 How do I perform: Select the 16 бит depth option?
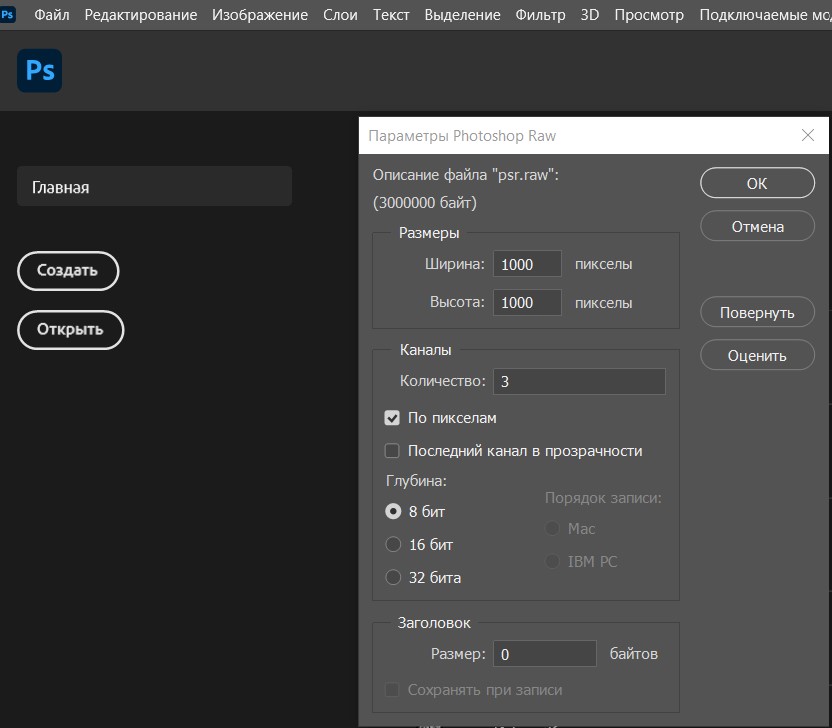(393, 544)
